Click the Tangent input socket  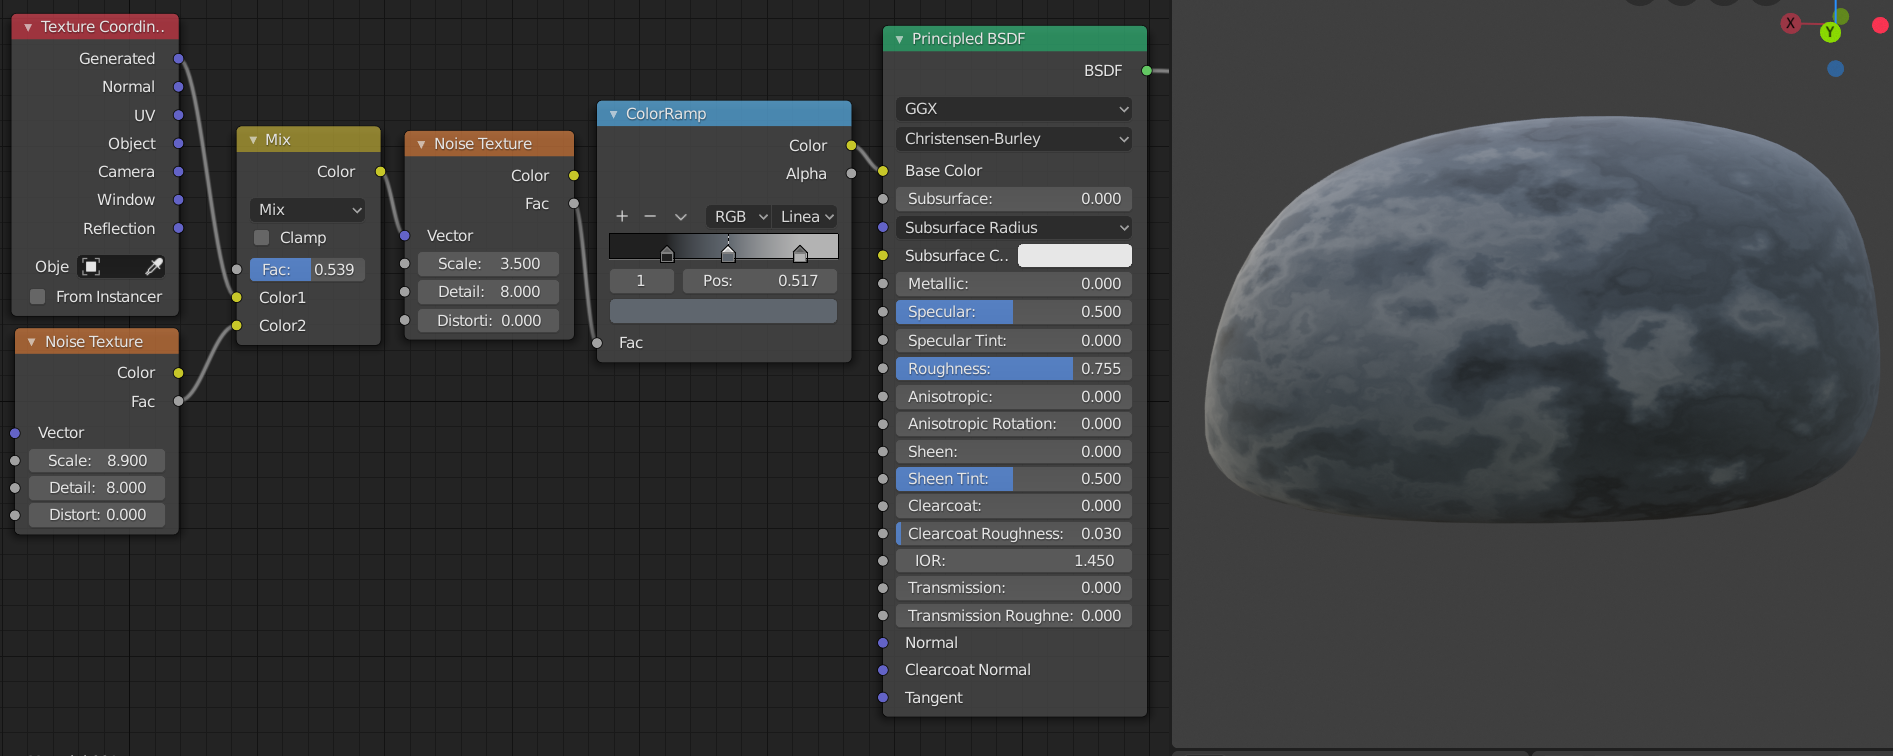click(883, 698)
